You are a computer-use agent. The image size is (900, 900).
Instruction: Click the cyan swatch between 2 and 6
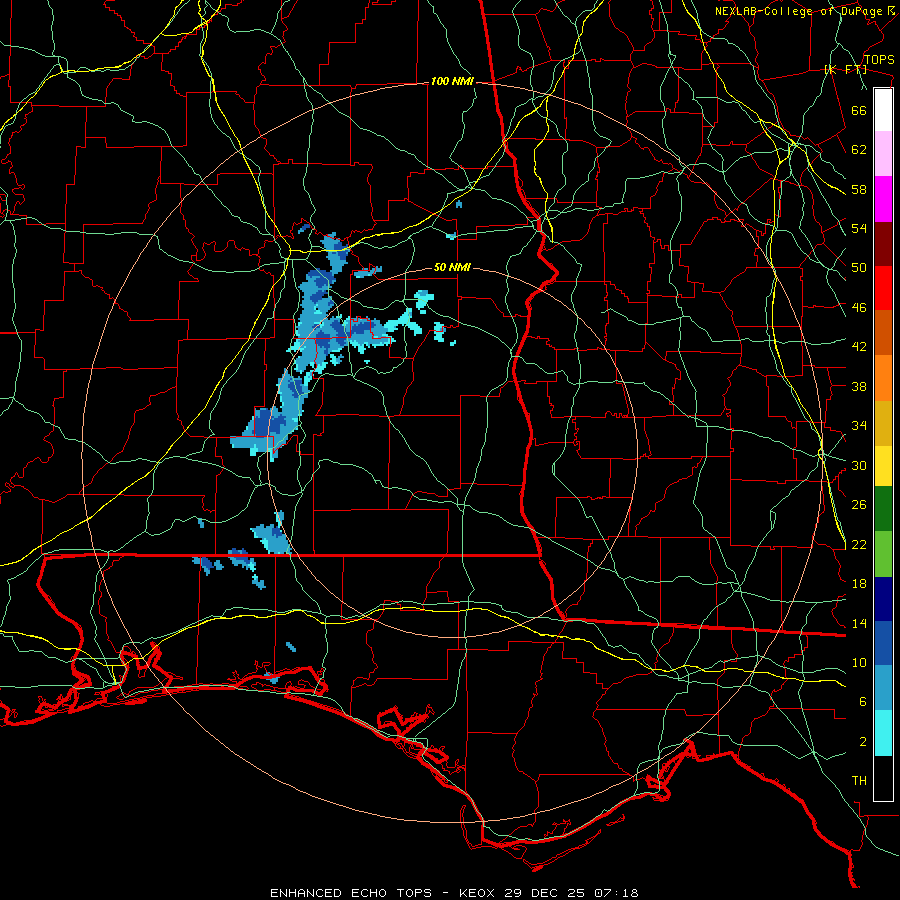[x=883, y=734]
